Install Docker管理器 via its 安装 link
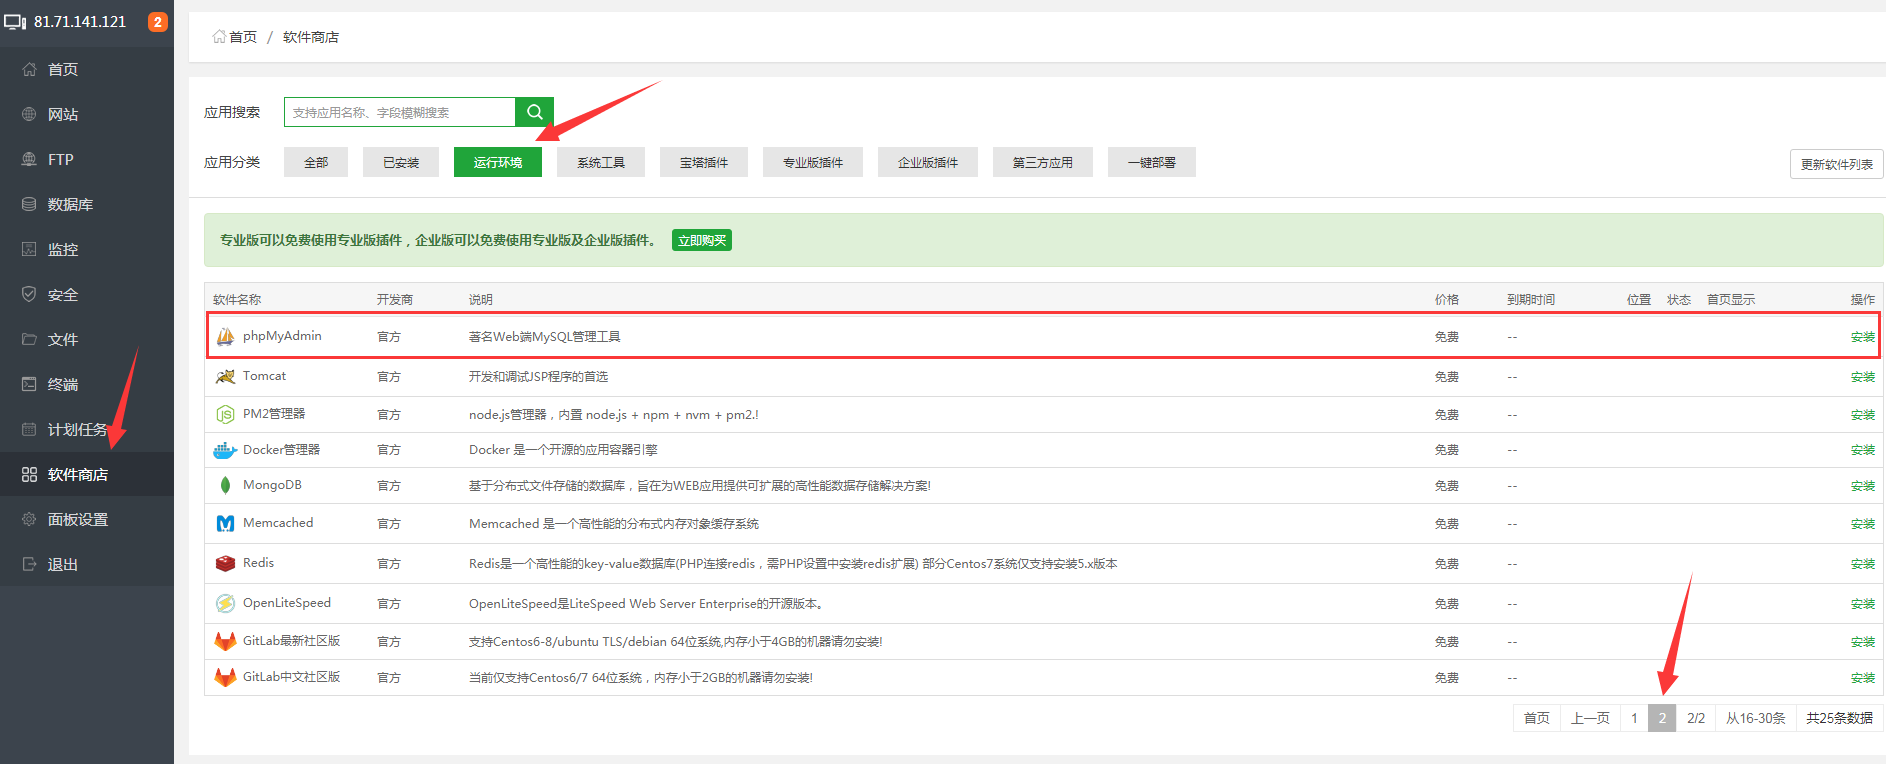The height and width of the screenshot is (764, 1886). point(1863,450)
